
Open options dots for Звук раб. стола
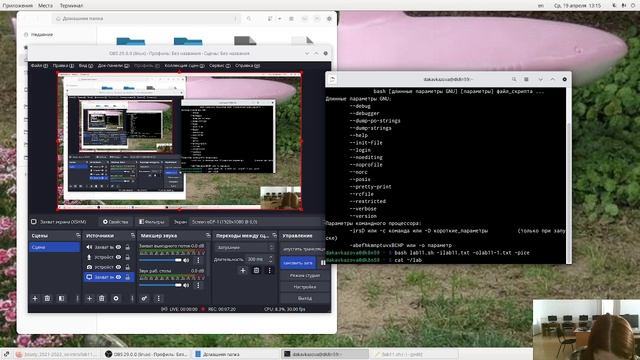click(x=198, y=285)
